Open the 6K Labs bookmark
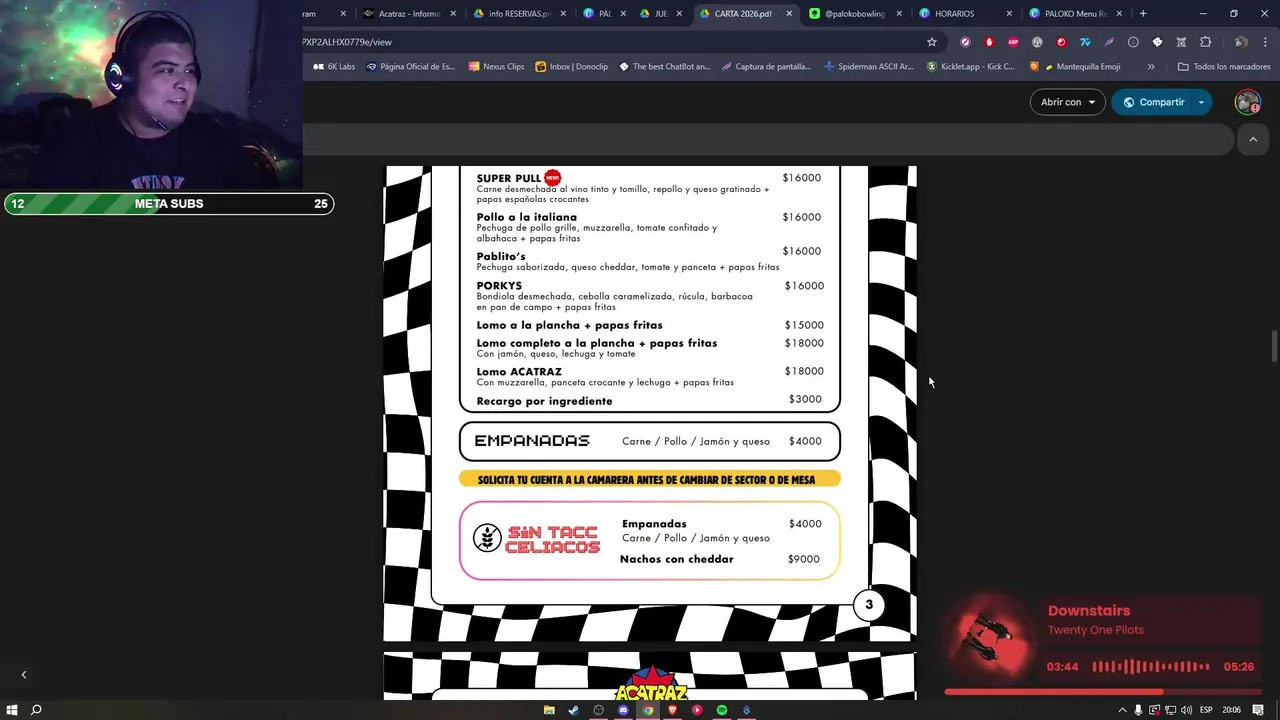Viewport: 1280px width, 720px height. 334,67
